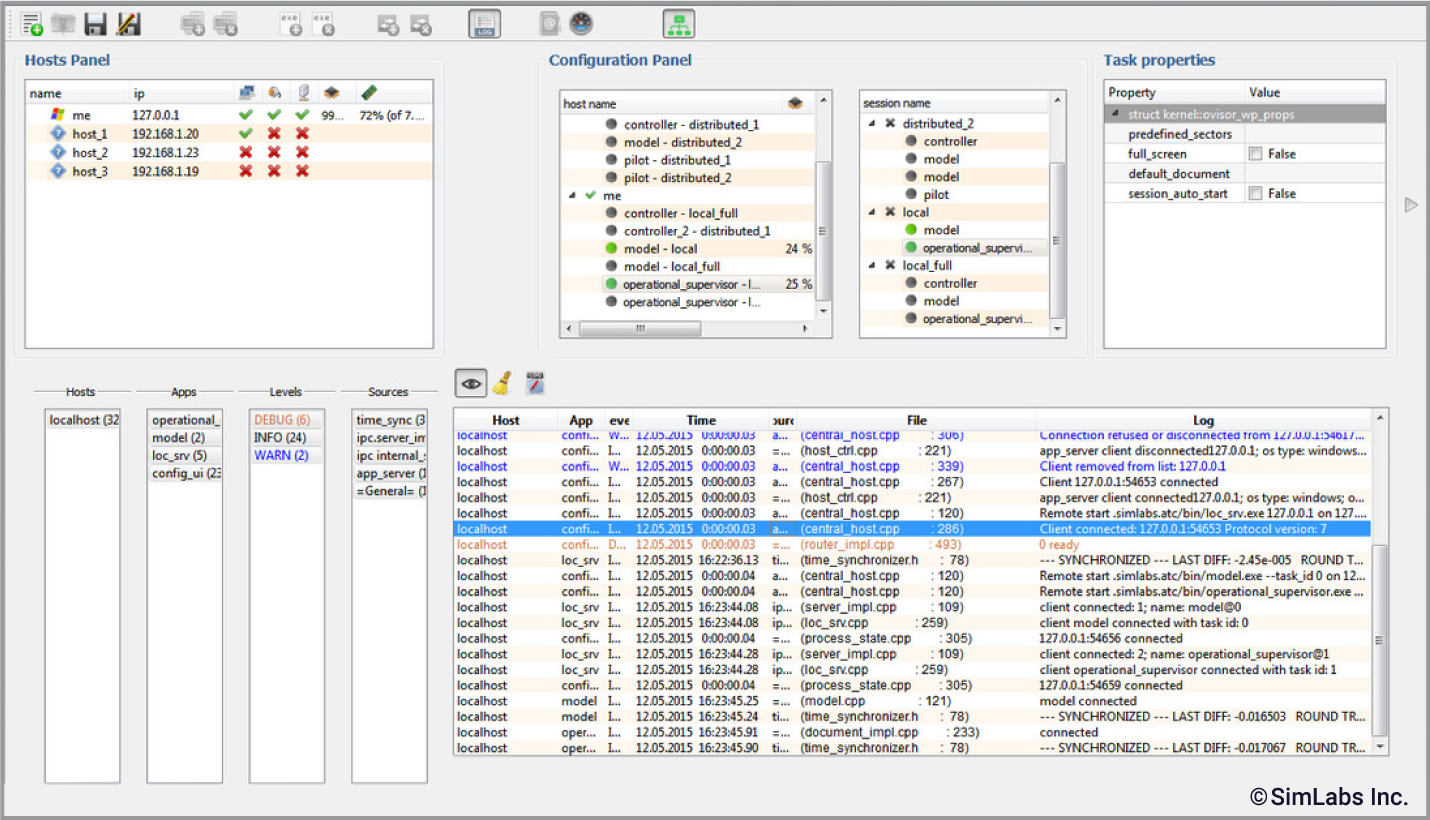Enable the session_auto_start checkbox
The height and width of the screenshot is (820, 1430).
[x=1255, y=194]
